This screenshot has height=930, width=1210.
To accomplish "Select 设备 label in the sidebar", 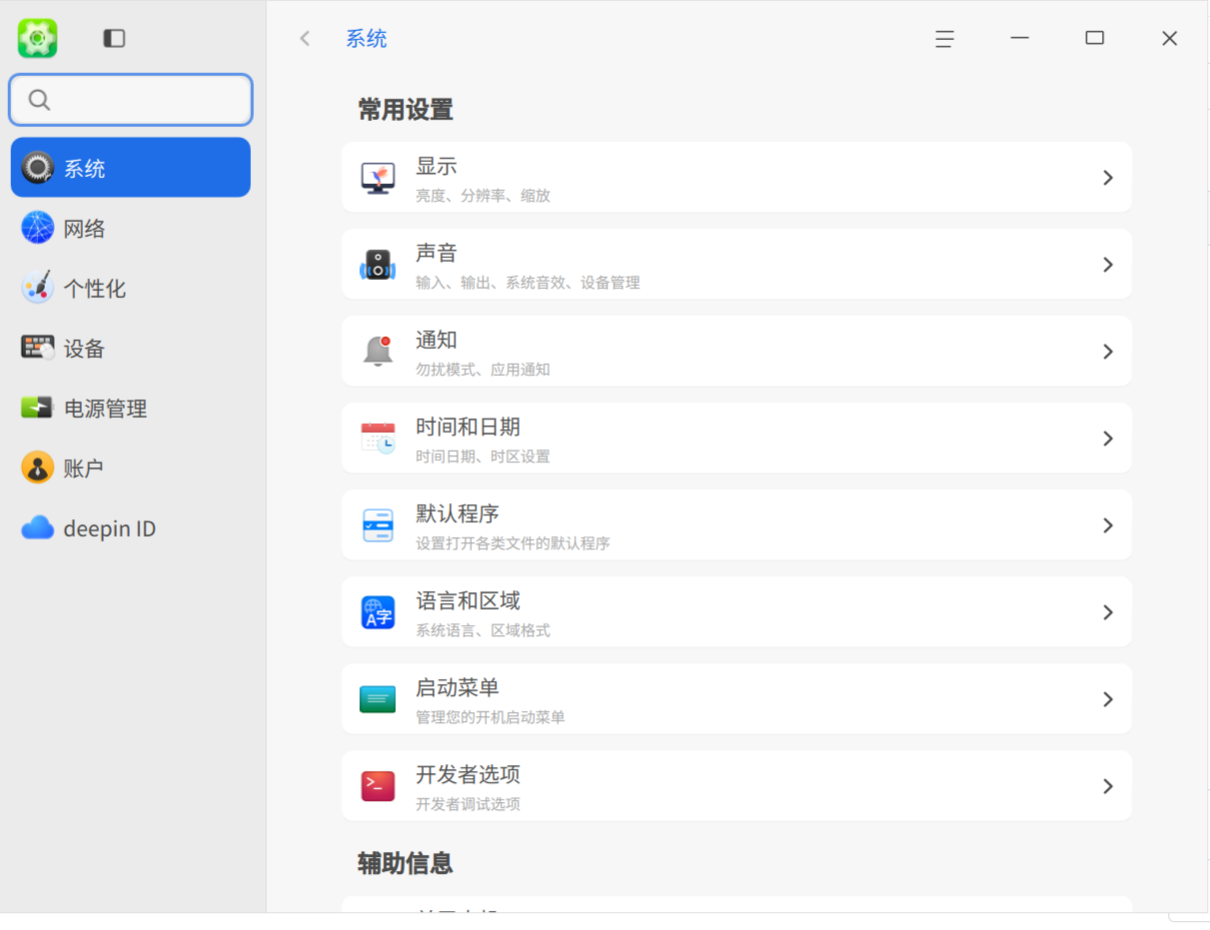I will click(x=85, y=348).
